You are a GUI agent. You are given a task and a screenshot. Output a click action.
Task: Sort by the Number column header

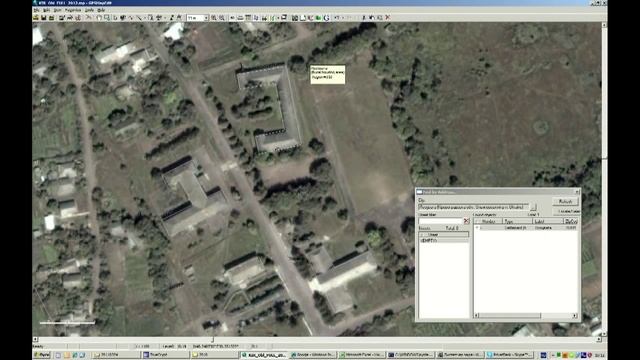click(488, 221)
